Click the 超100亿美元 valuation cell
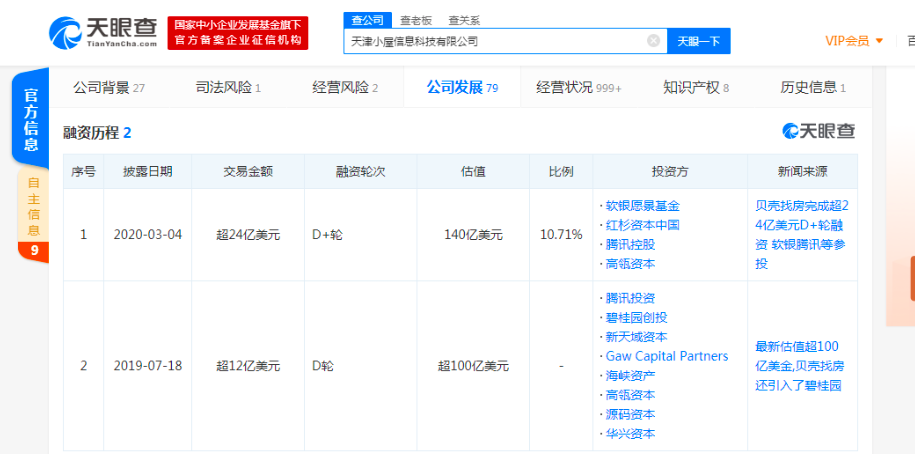The image size is (915, 454). pos(473,366)
